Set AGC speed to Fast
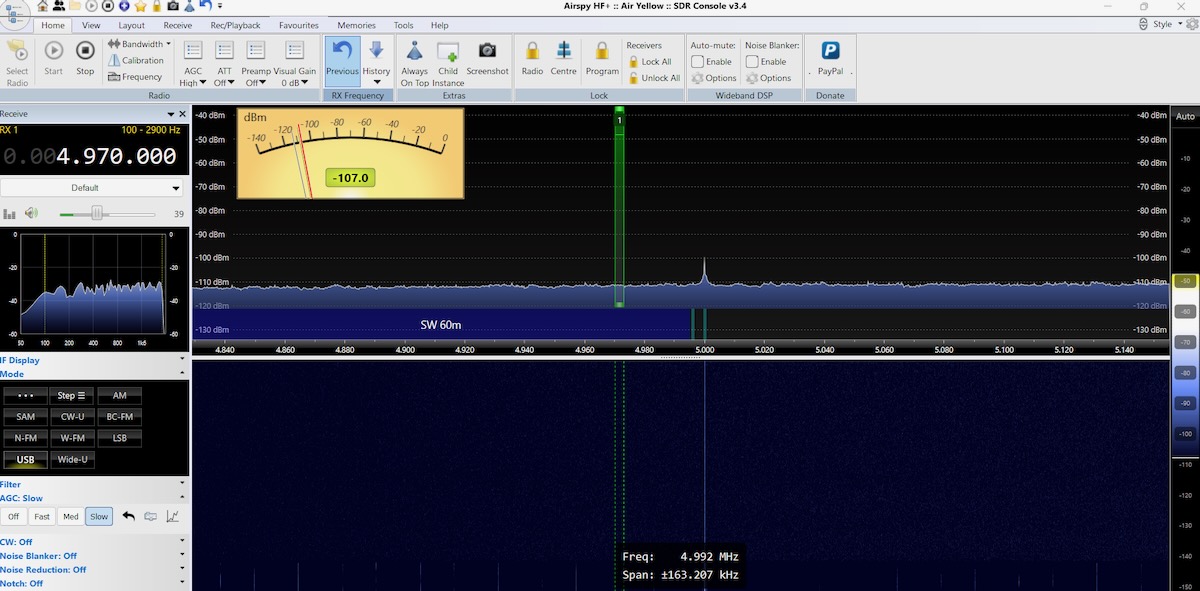This screenshot has width=1200, height=591. pos(42,517)
